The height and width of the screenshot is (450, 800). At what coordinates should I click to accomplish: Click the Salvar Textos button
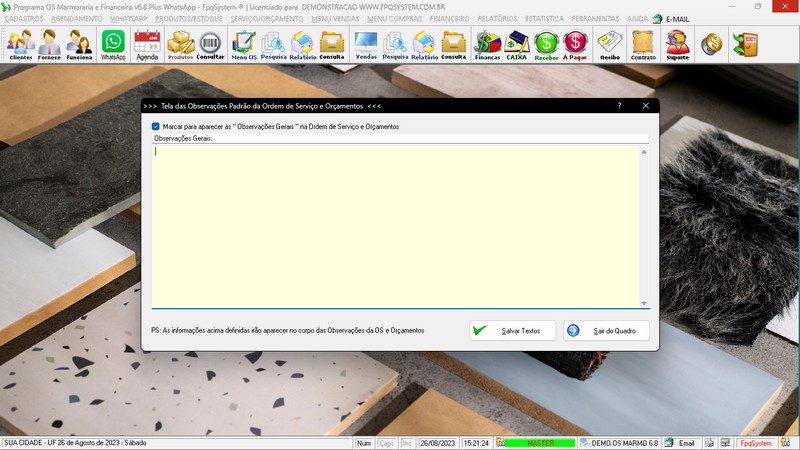click(x=513, y=330)
